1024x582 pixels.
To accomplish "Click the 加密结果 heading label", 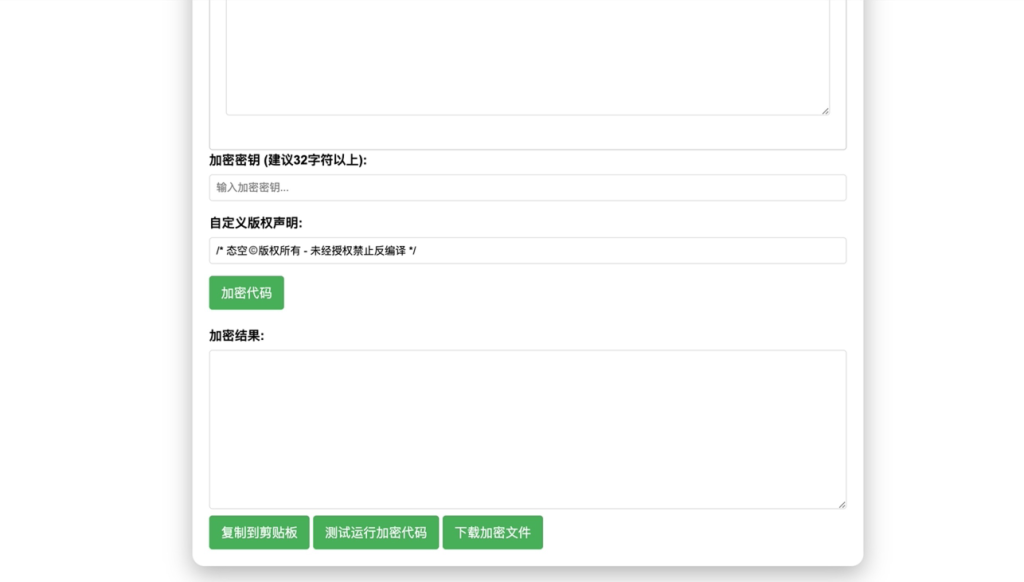I will pos(229,334).
